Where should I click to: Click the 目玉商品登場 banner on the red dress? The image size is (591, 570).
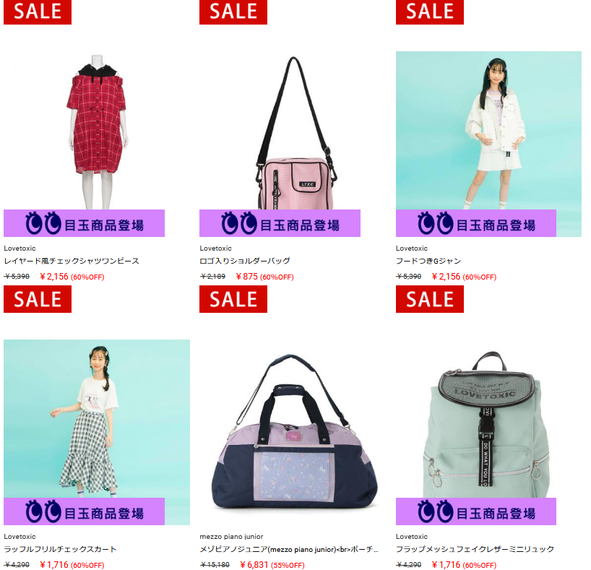pyautogui.click(x=84, y=223)
